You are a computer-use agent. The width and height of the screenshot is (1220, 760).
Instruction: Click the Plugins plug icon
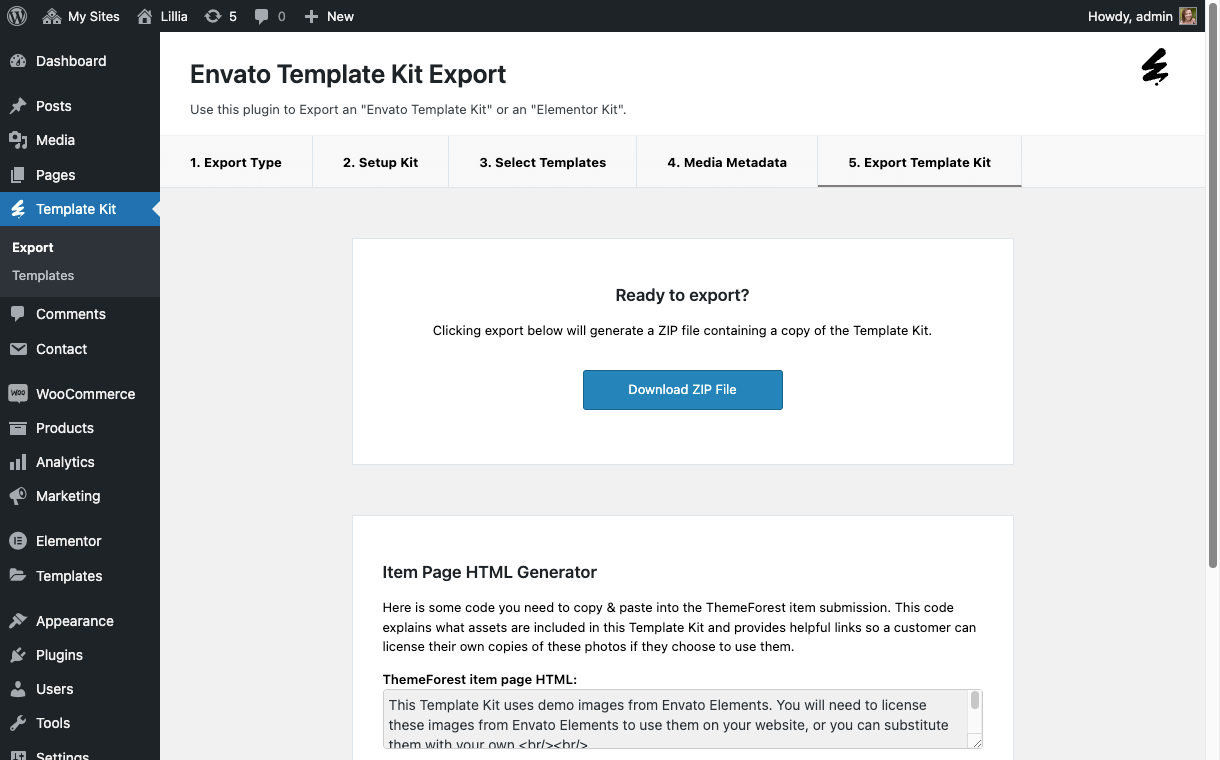[18, 655]
